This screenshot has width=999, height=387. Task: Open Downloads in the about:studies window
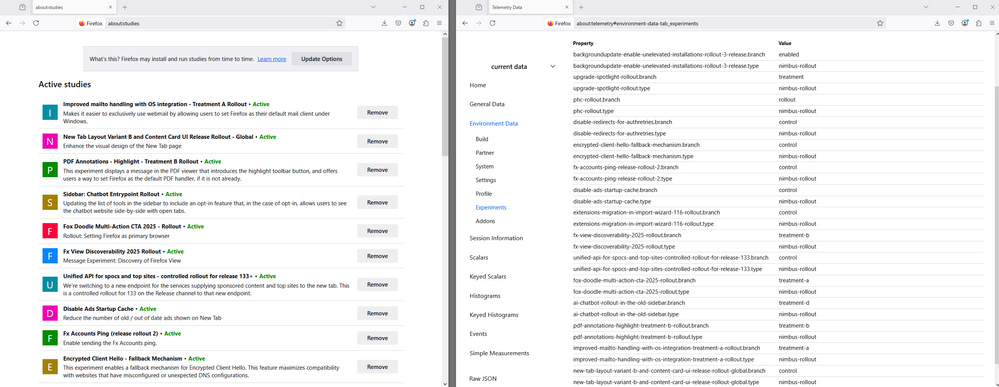384,23
